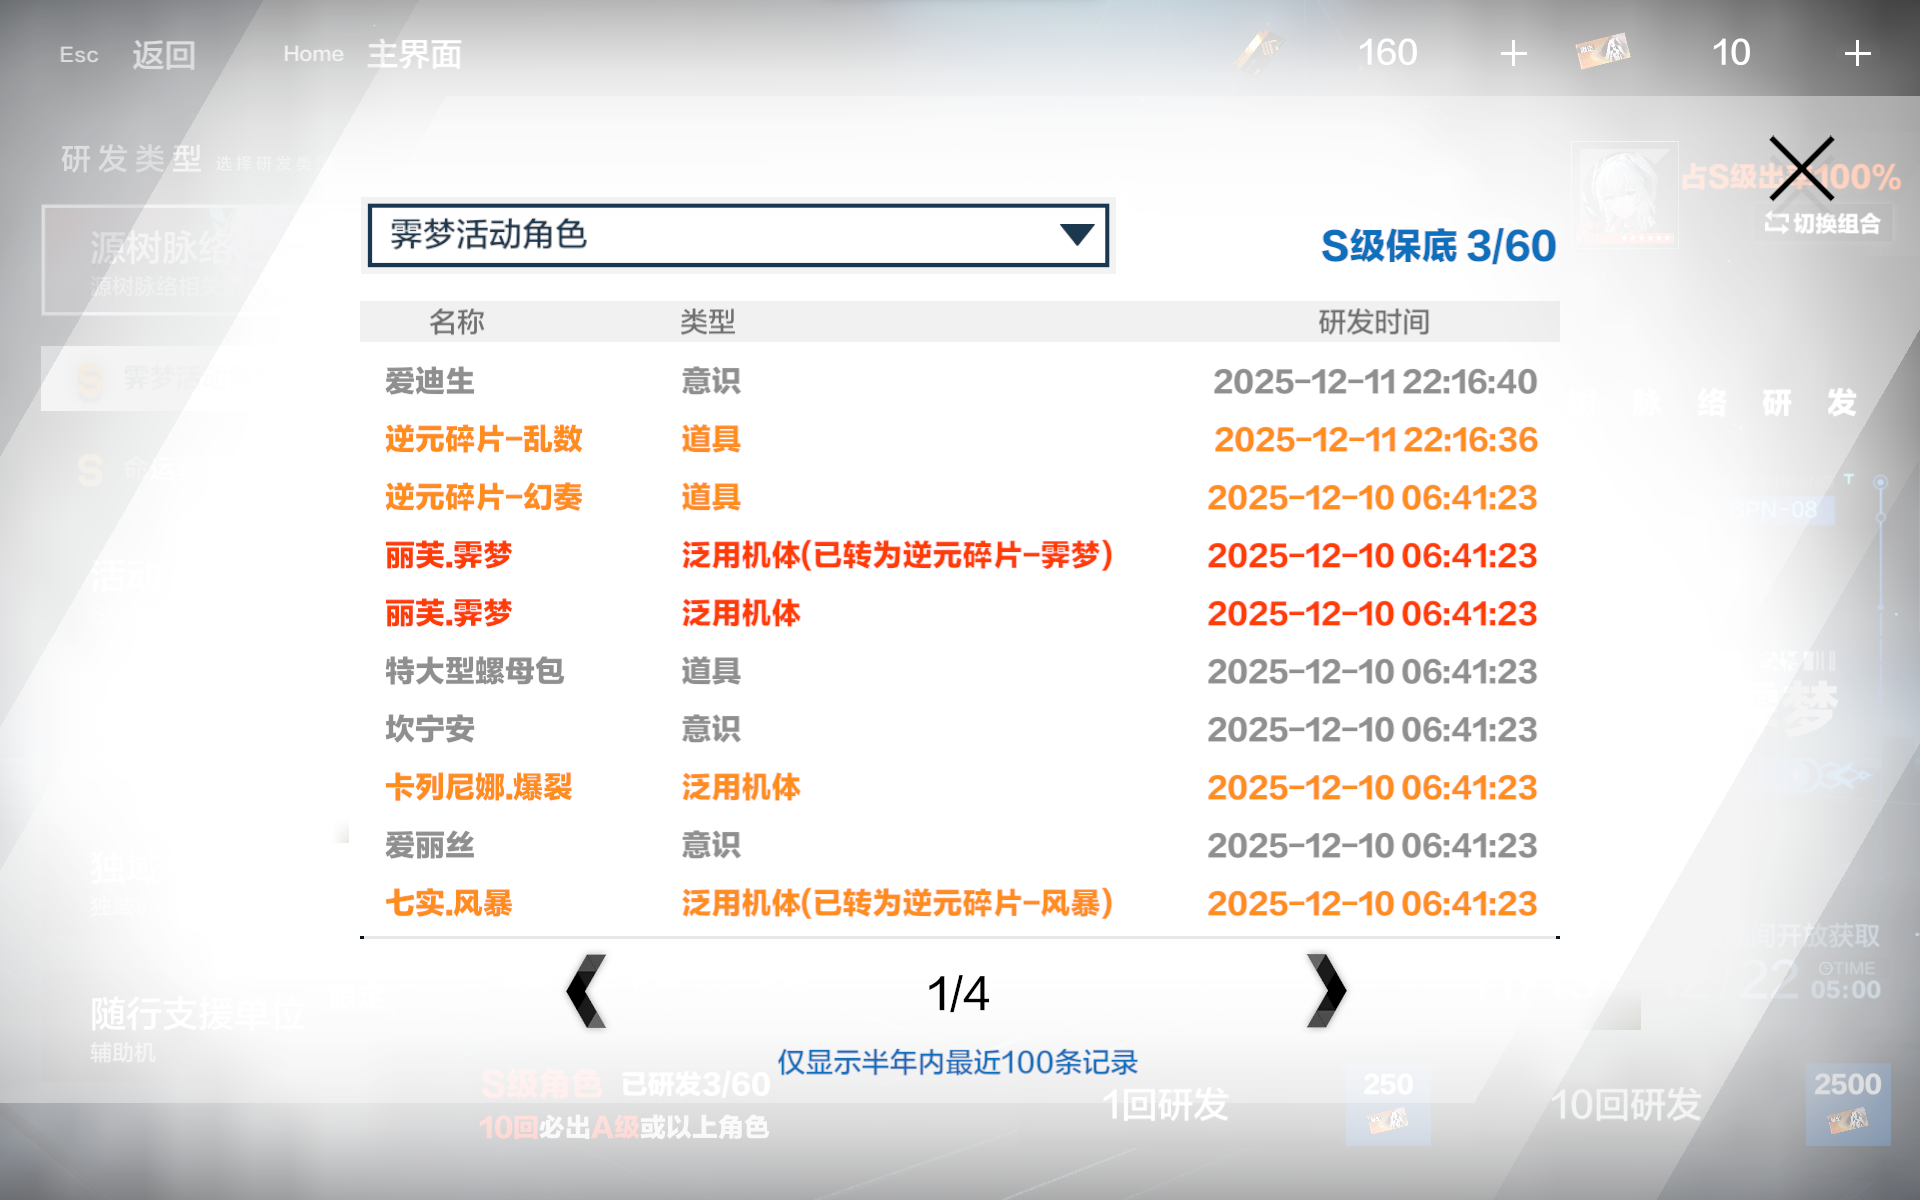Go to next records page arrow

[1326, 991]
